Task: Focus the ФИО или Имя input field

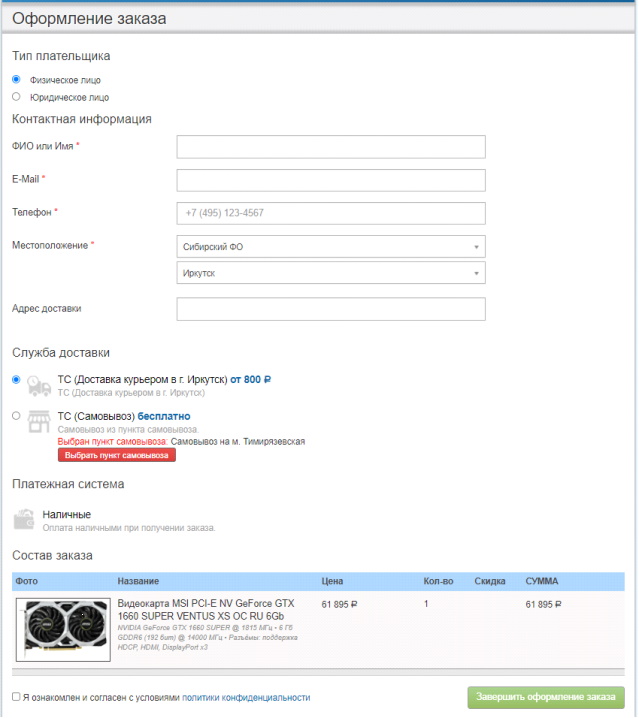Action: [x=330, y=147]
